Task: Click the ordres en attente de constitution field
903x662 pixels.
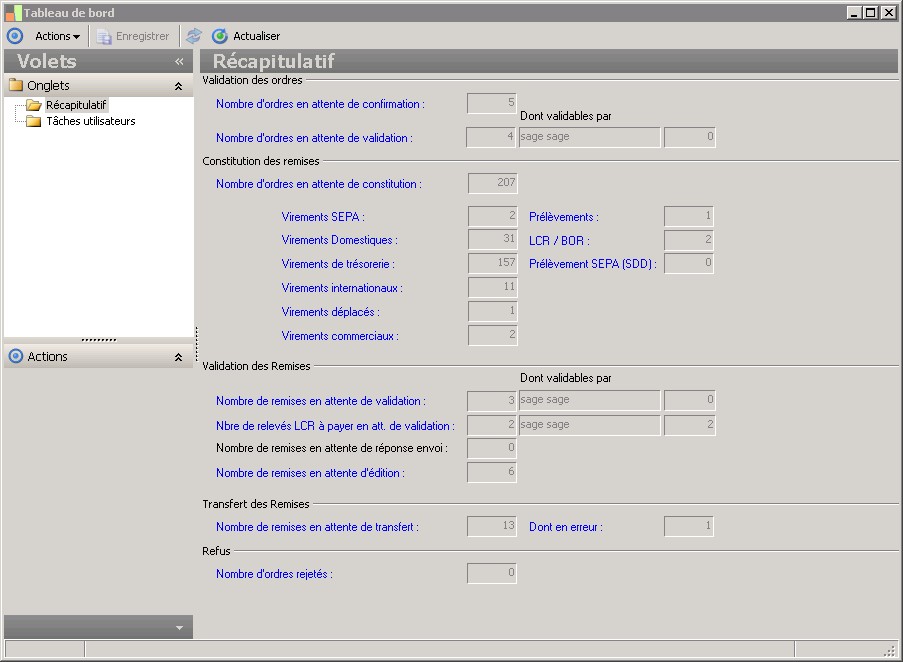Action: (x=492, y=183)
